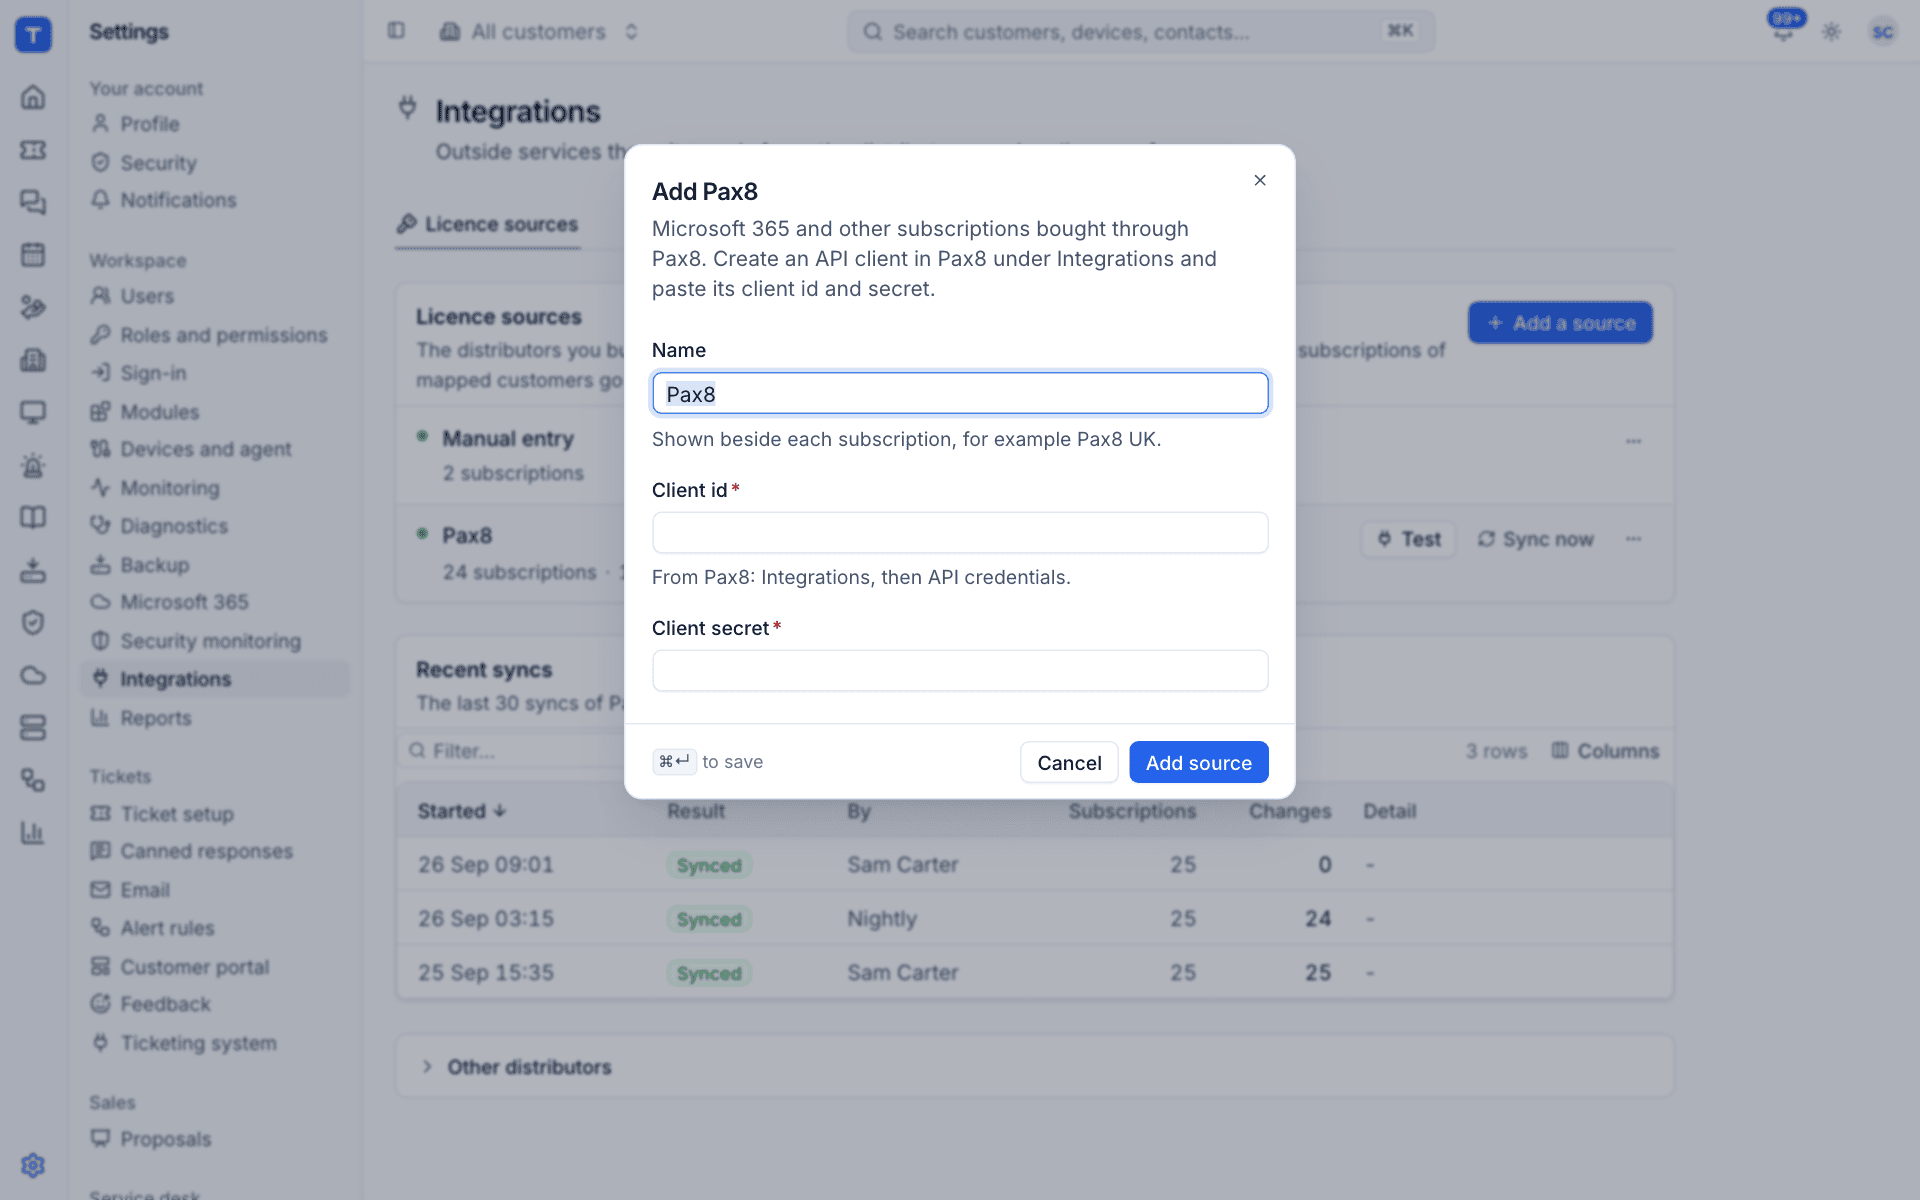Click the handshake icon in the left rail
The image size is (1920, 1200).
(x=33, y=307)
